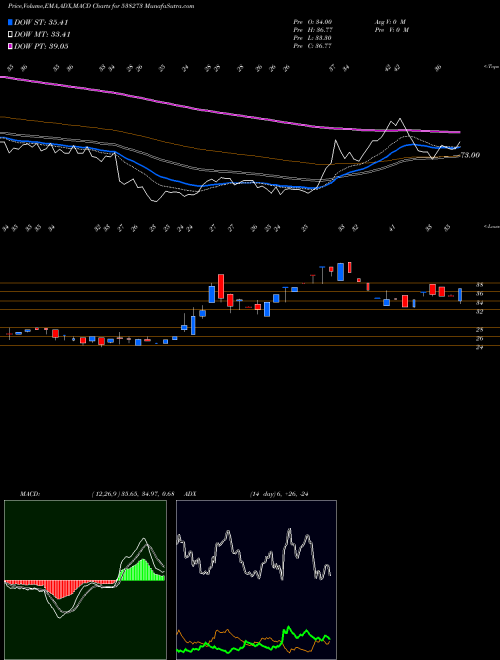Click the 24 price axis label
Image resolution: width=500 pixels, height=660 pixels.
479,347
